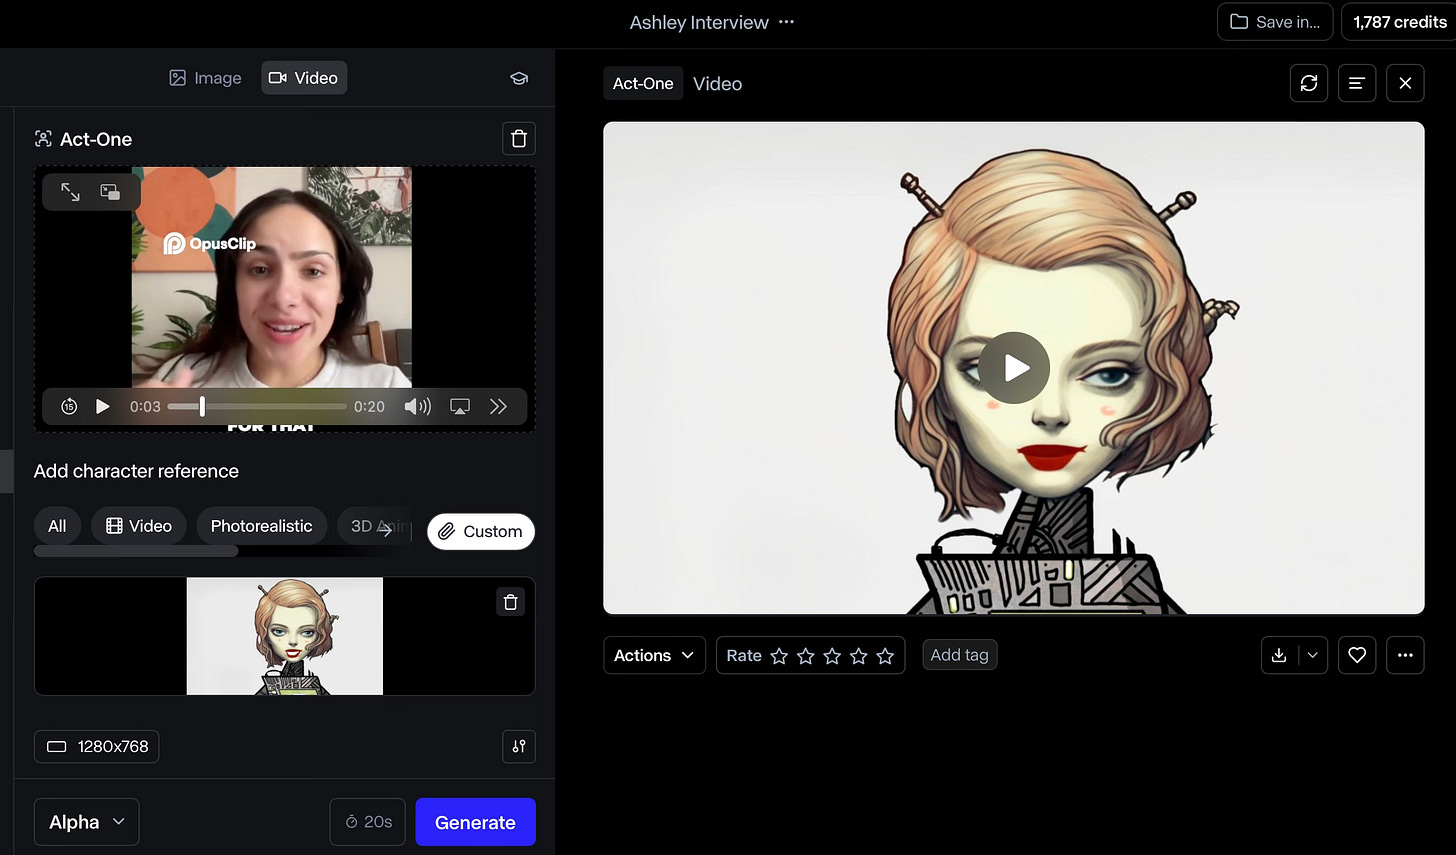The height and width of the screenshot is (855, 1456).
Task: Open the 1,787 credits button
Action: pyautogui.click(x=1400, y=22)
